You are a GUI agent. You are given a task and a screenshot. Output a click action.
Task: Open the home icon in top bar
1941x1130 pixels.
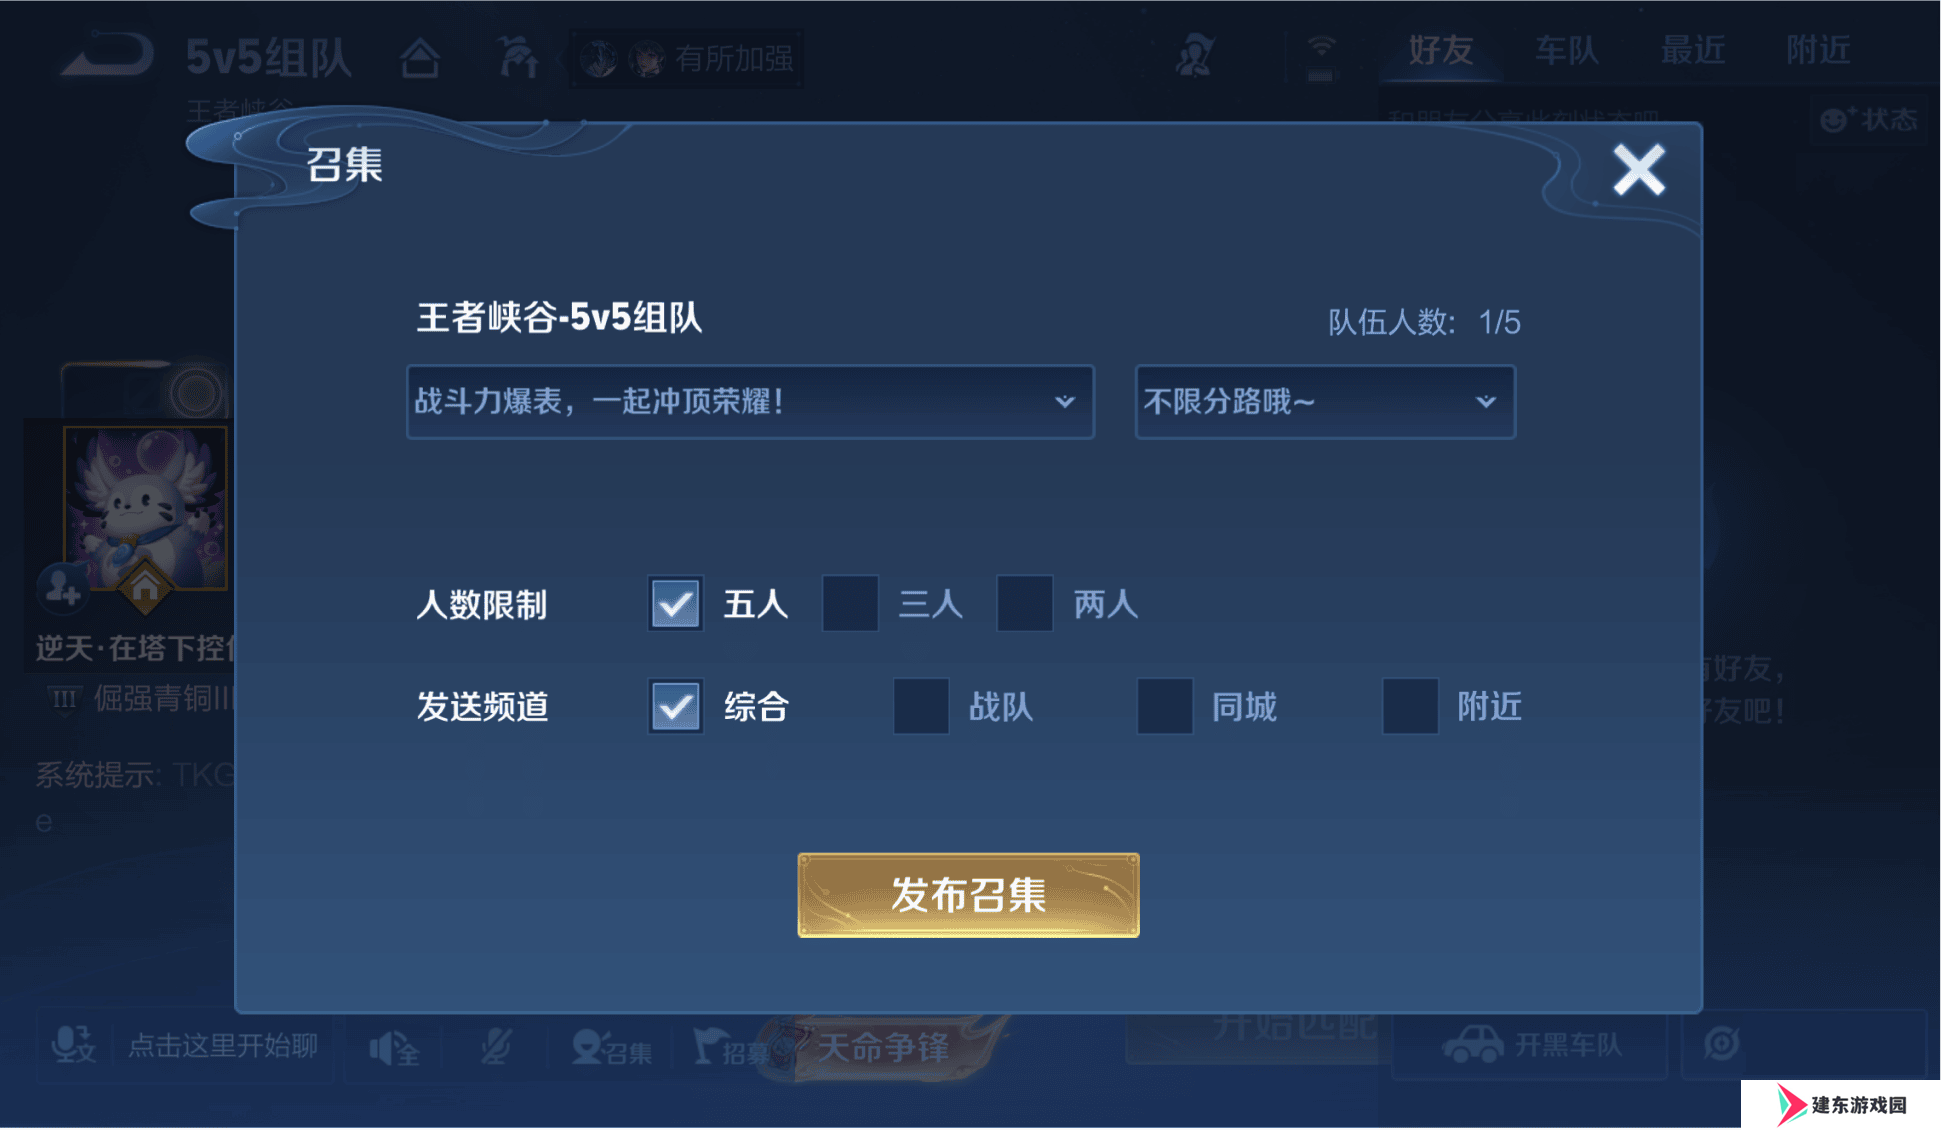[420, 57]
